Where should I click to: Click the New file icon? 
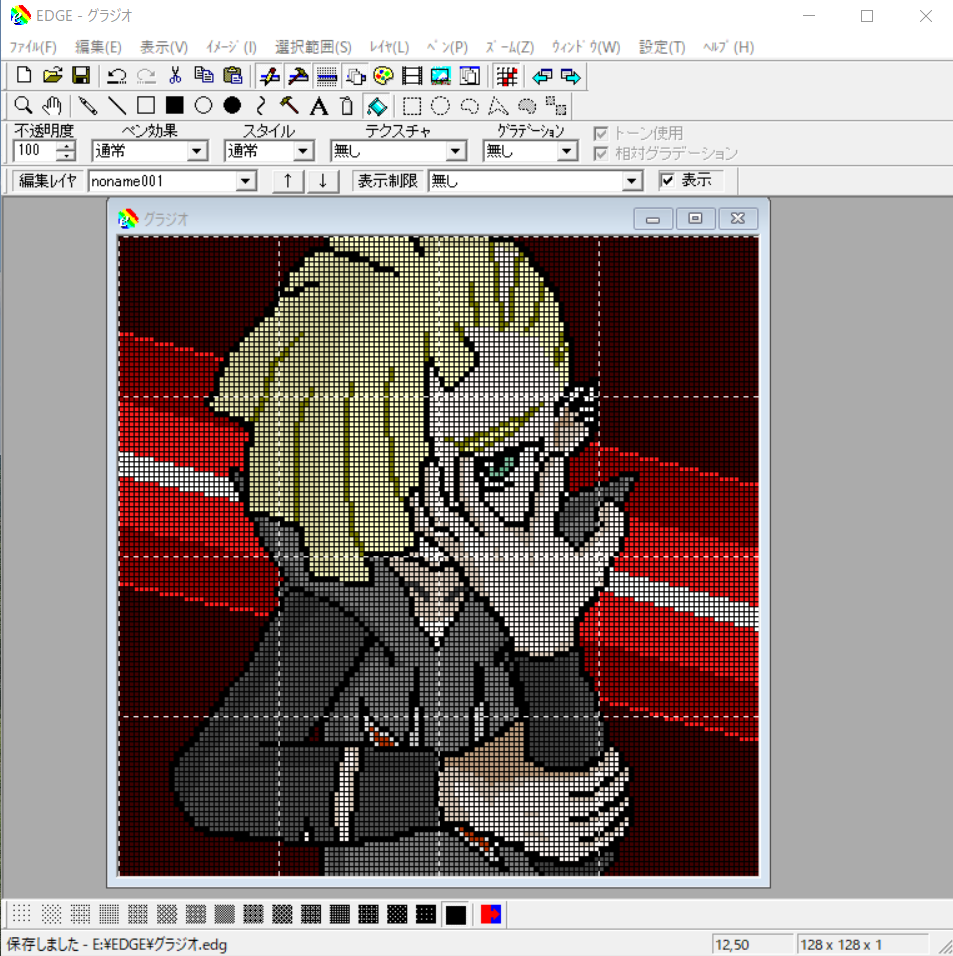23,76
